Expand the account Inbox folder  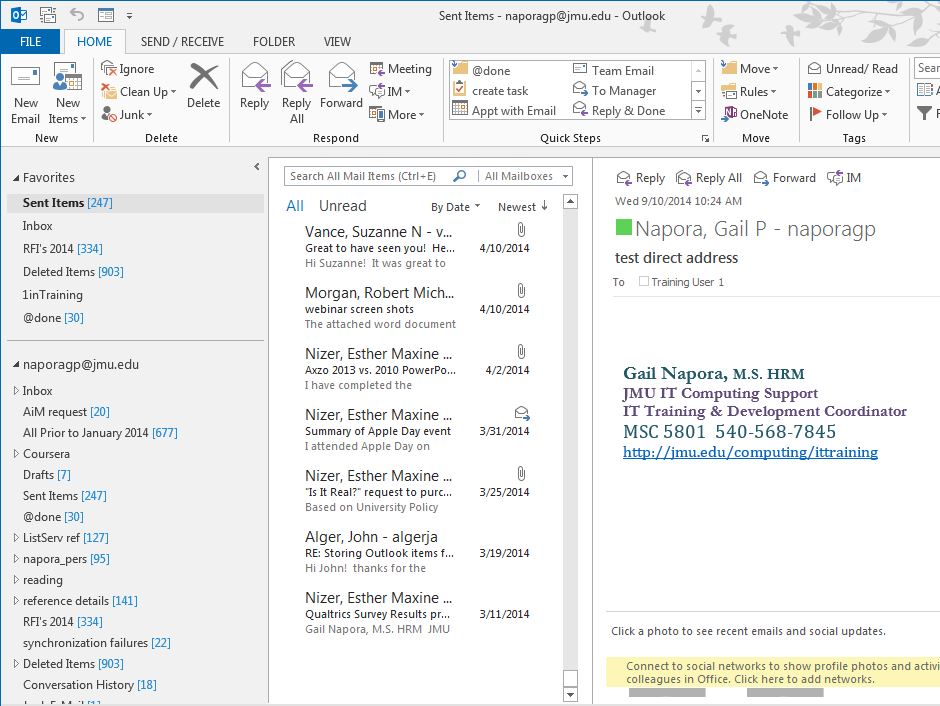click(16, 391)
